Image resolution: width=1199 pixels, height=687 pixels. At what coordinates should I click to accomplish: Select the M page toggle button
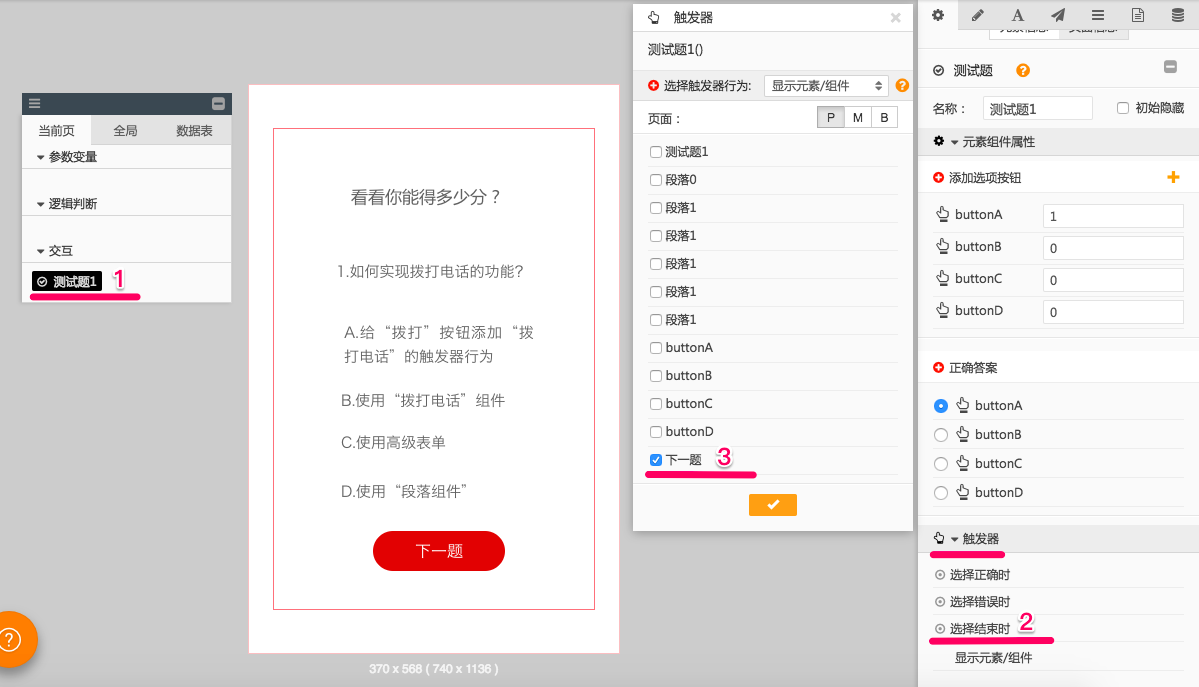click(857, 118)
